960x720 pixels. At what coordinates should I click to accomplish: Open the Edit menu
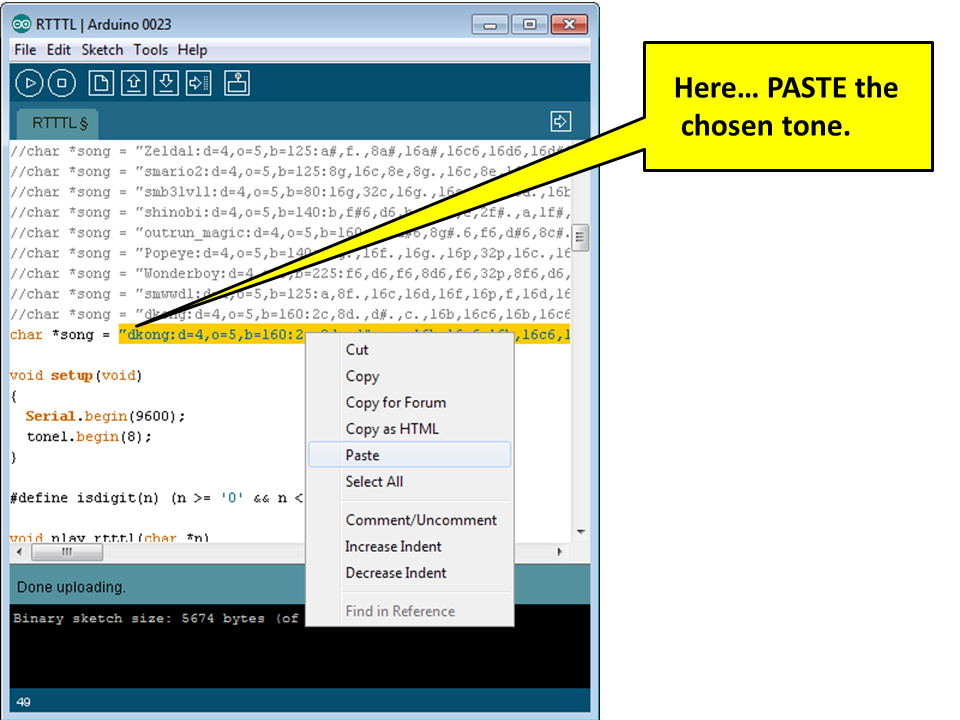click(59, 50)
